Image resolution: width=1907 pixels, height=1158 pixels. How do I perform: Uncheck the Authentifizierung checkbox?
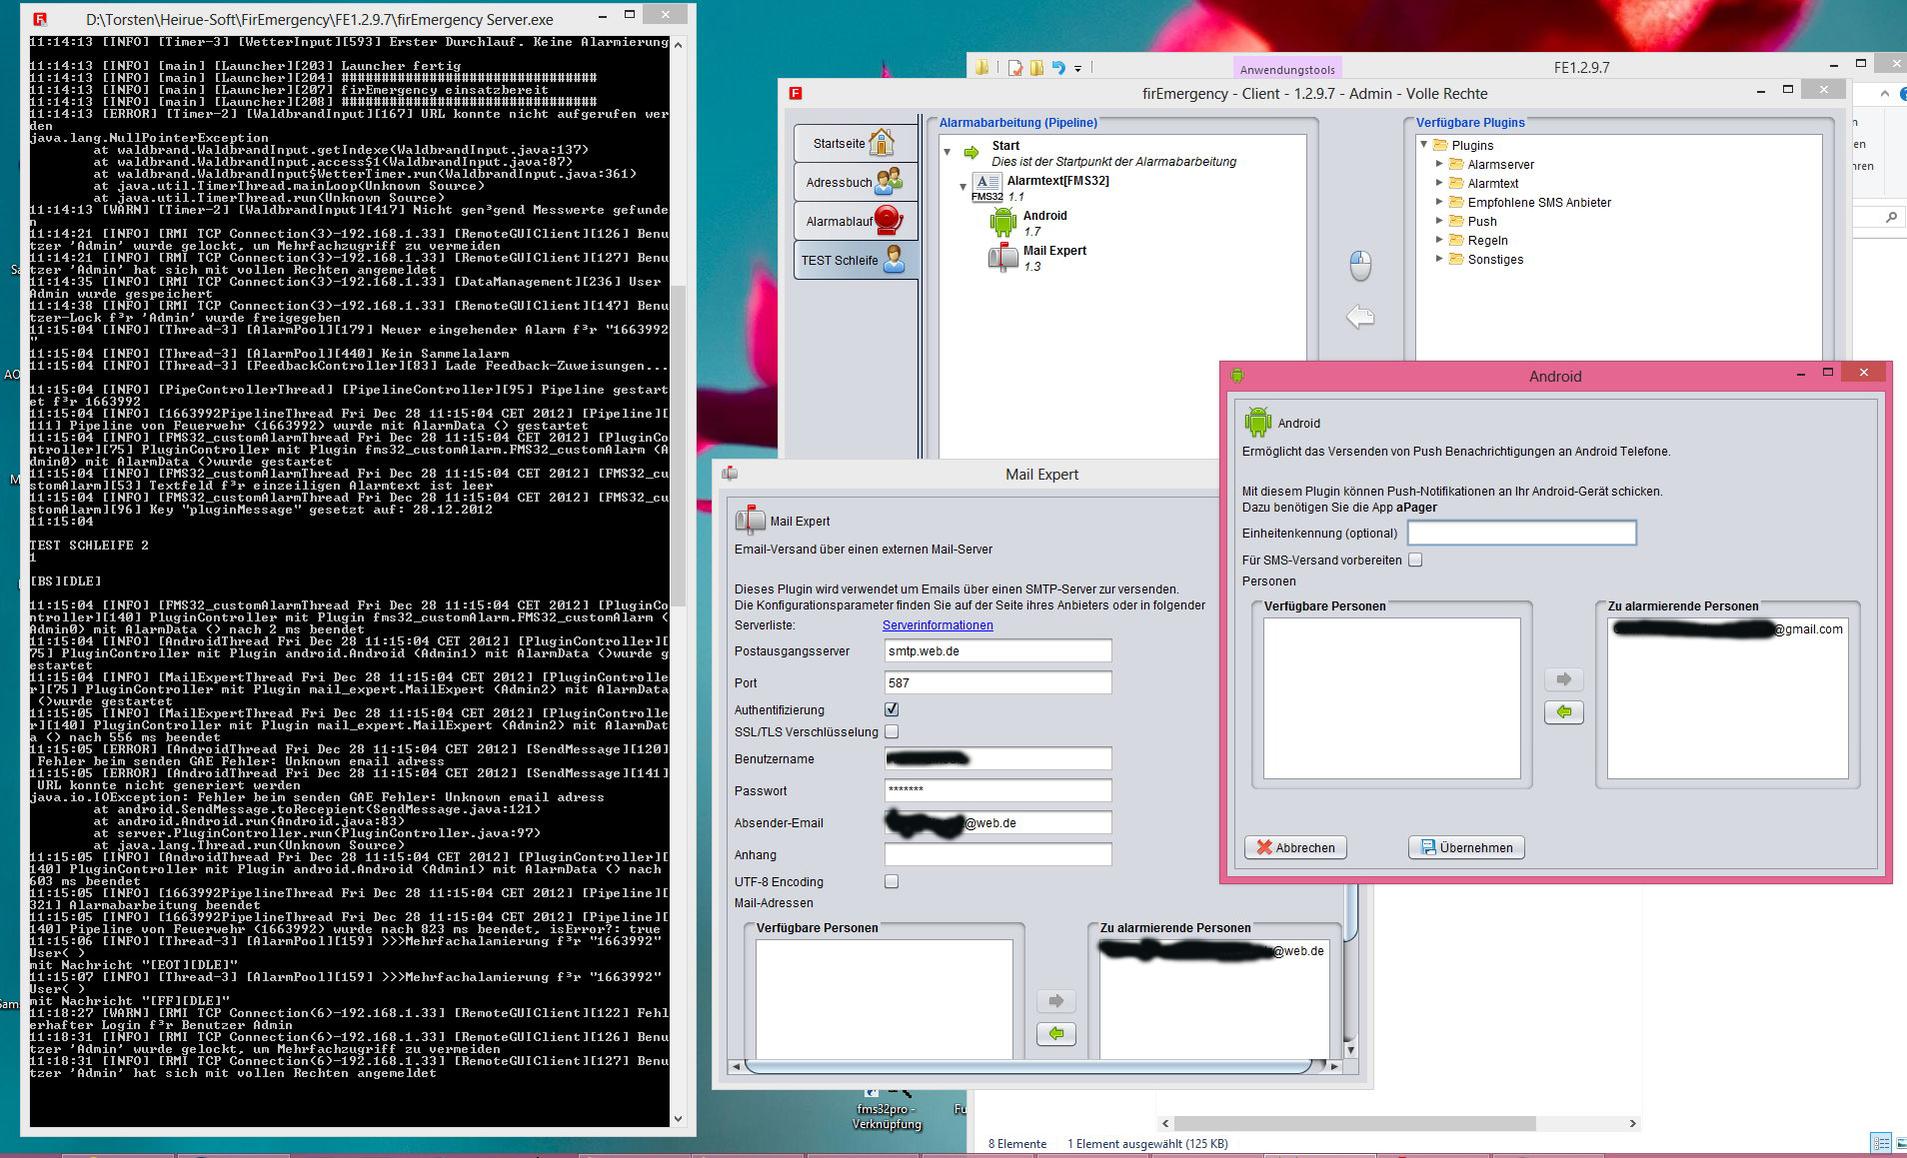(891, 709)
